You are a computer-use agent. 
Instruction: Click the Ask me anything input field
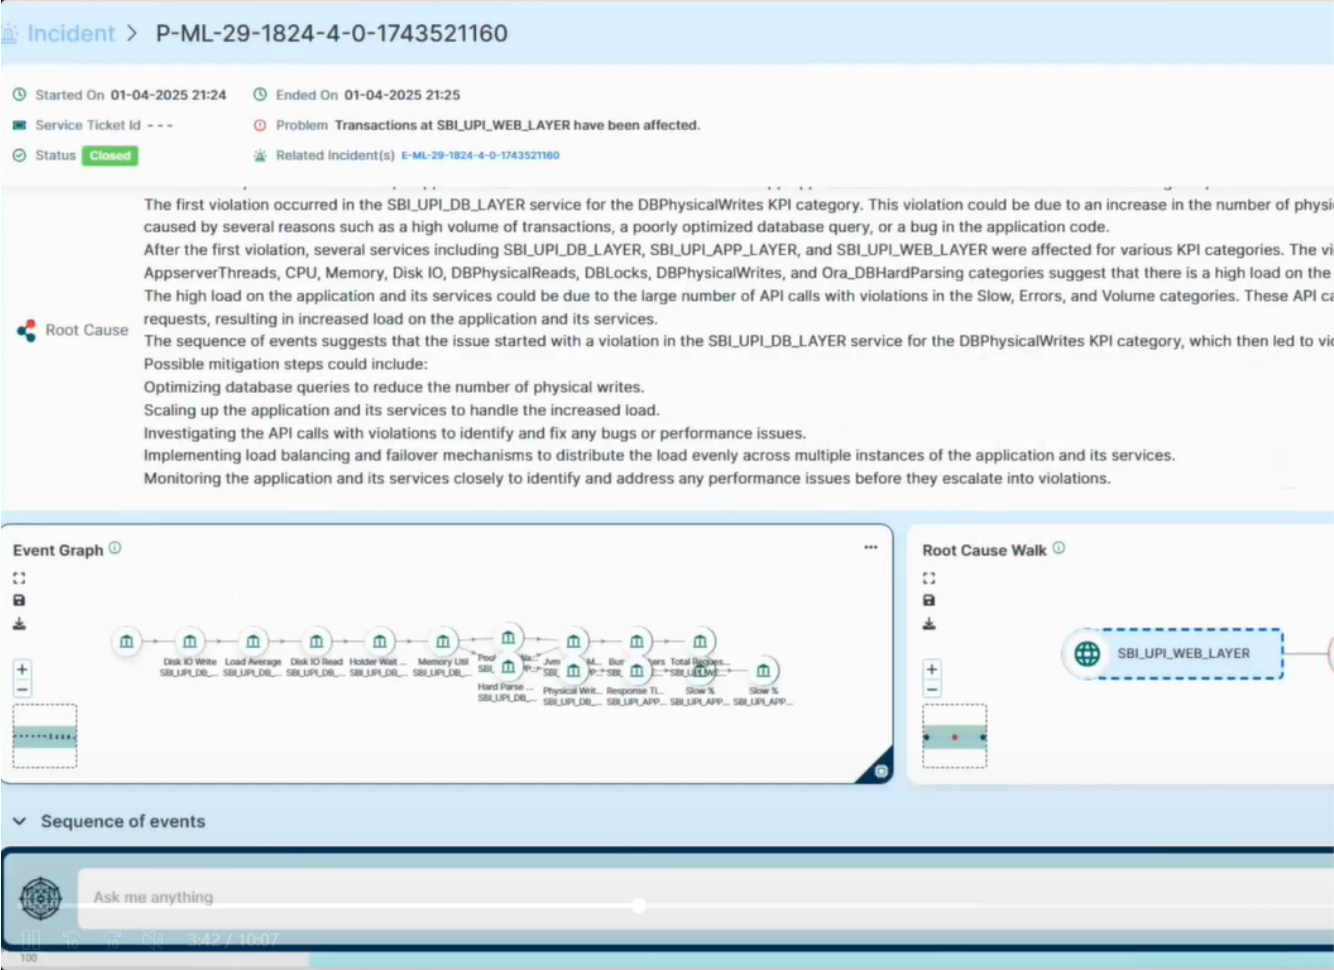[x=600, y=897]
